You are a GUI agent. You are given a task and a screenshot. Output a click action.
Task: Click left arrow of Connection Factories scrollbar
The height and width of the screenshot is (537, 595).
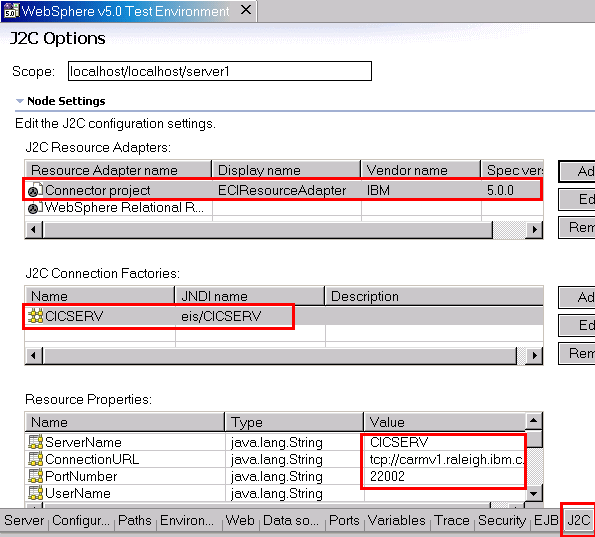[34, 355]
